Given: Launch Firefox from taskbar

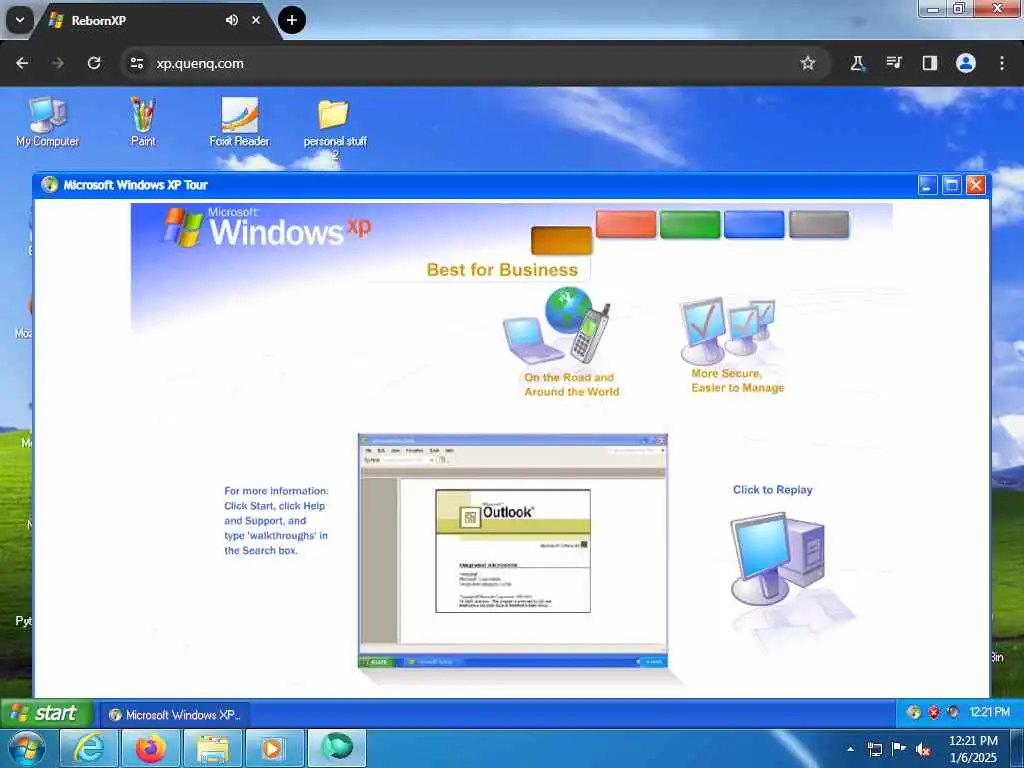Looking at the screenshot, I should click(x=150, y=748).
